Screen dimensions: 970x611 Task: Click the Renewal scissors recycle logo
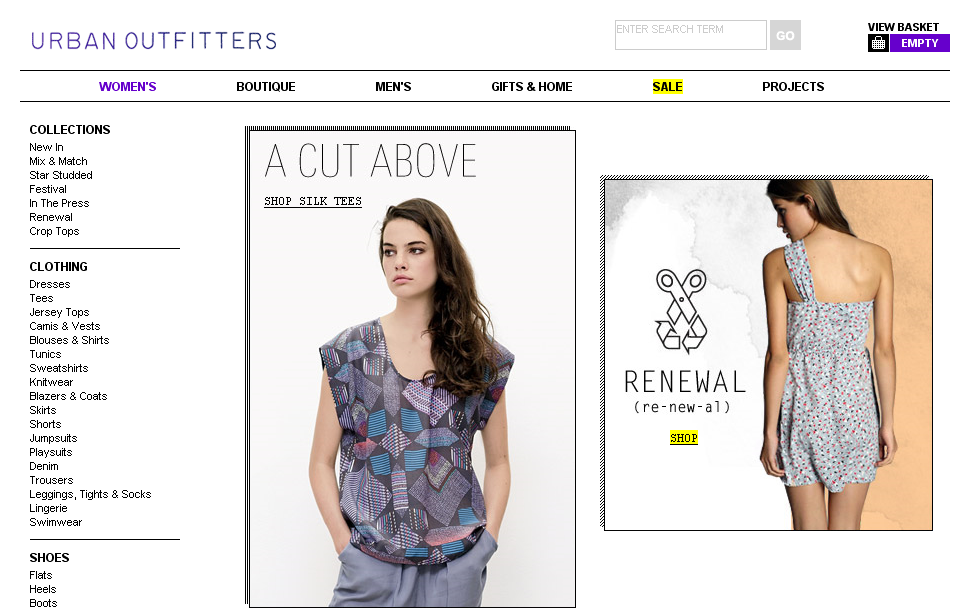pyautogui.click(x=680, y=311)
